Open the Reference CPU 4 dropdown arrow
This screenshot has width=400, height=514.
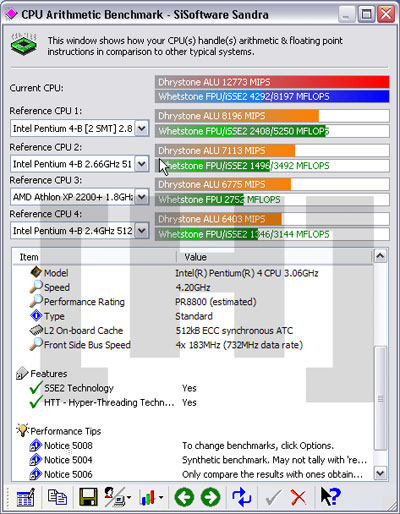(x=142, y=230)
